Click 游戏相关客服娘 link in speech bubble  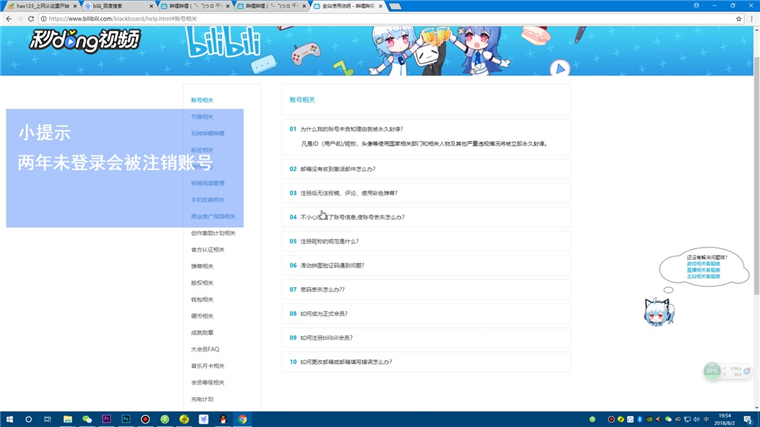[x=703, y=264]
